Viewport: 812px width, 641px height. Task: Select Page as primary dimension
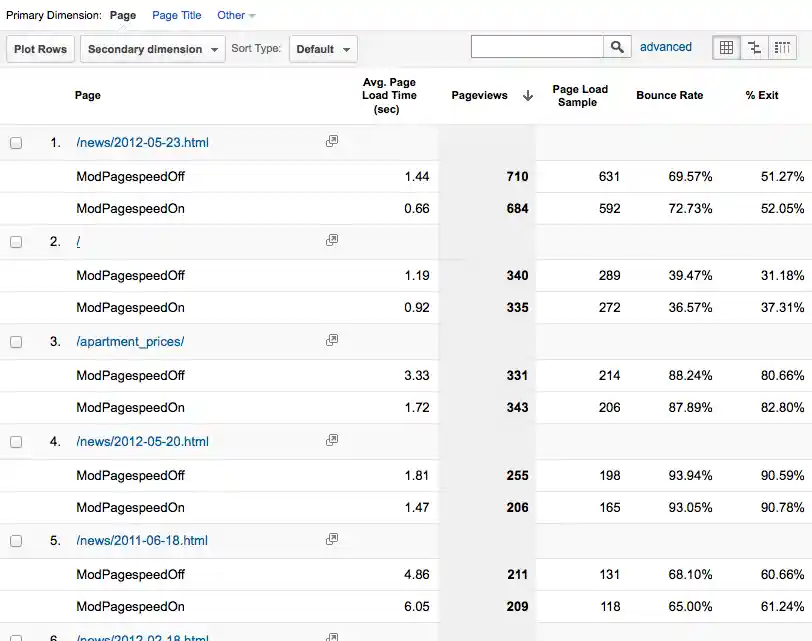[123, 16]
